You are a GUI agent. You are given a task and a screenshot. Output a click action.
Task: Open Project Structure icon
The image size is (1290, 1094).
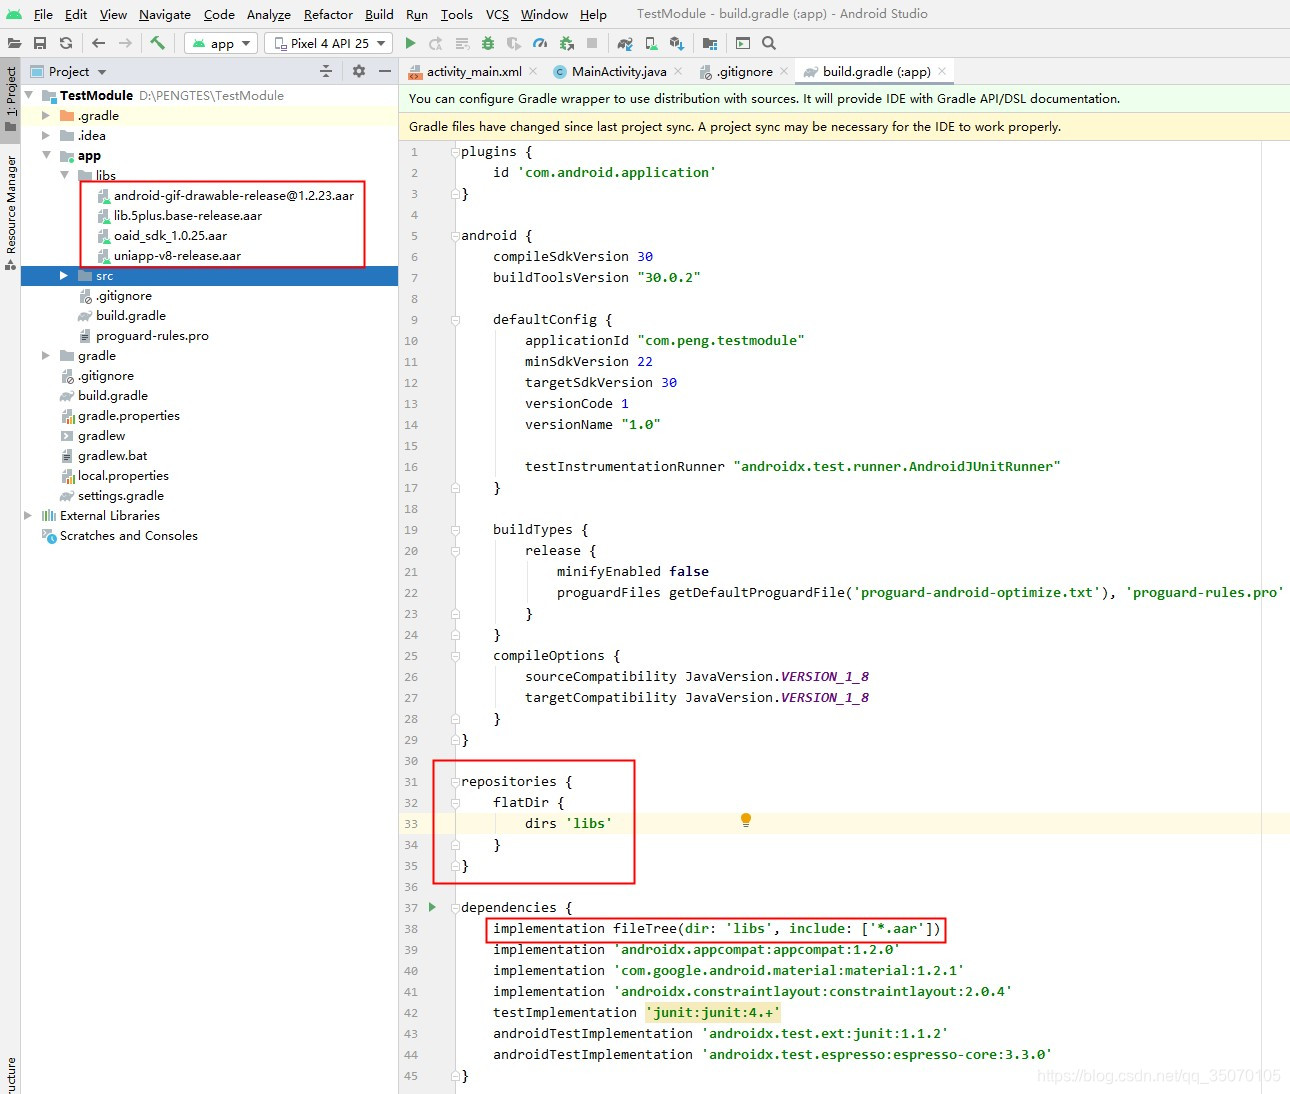click(710, 43)
